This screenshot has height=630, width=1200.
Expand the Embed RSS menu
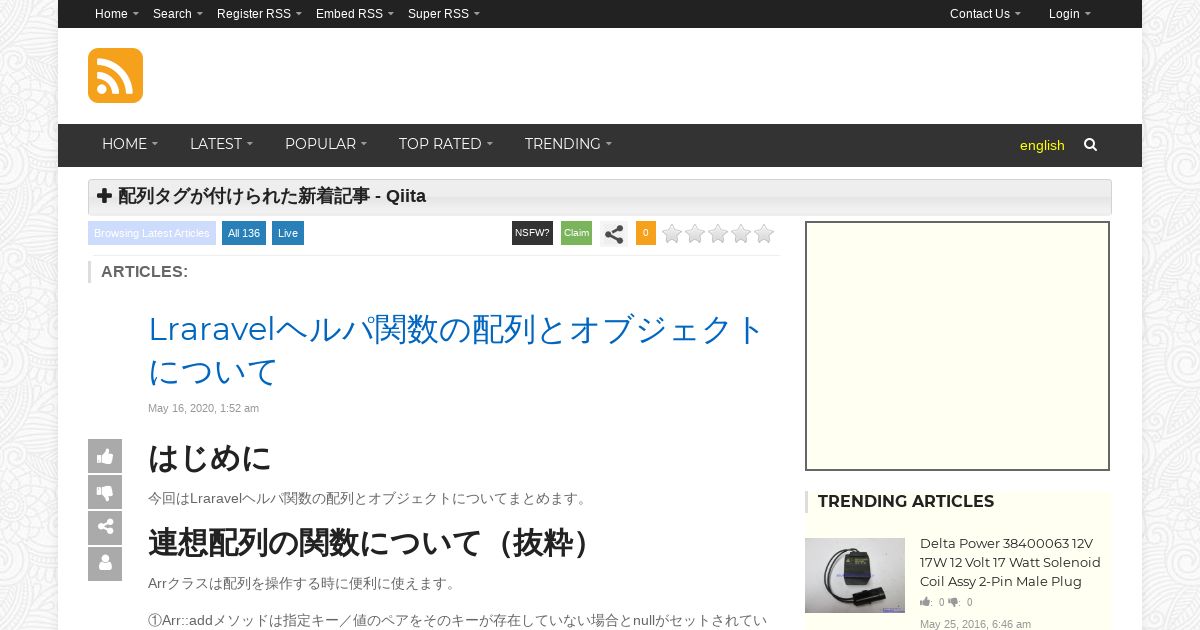tap(355, 14)
